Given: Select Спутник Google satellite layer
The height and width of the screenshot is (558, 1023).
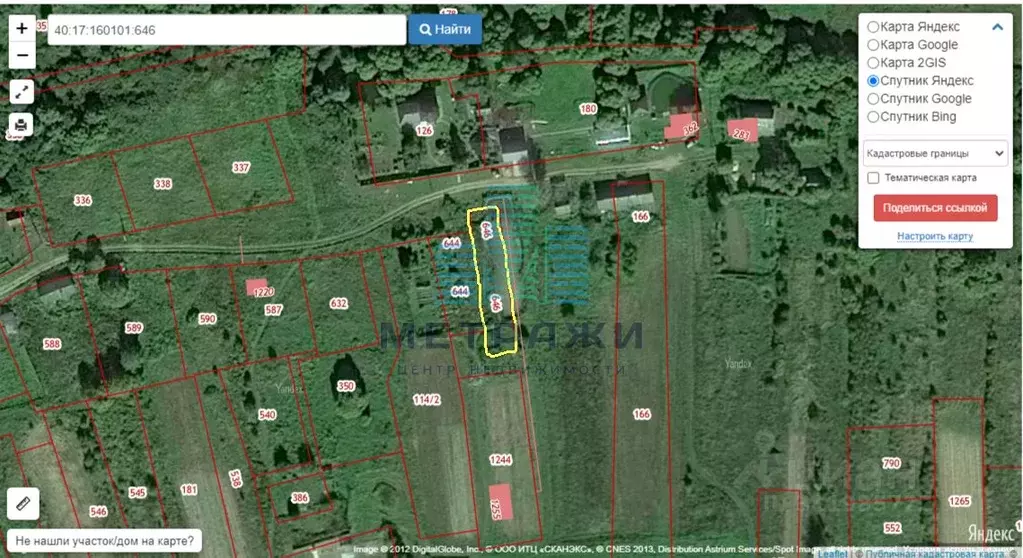Looking at the screenshot, I should point(873,99).
